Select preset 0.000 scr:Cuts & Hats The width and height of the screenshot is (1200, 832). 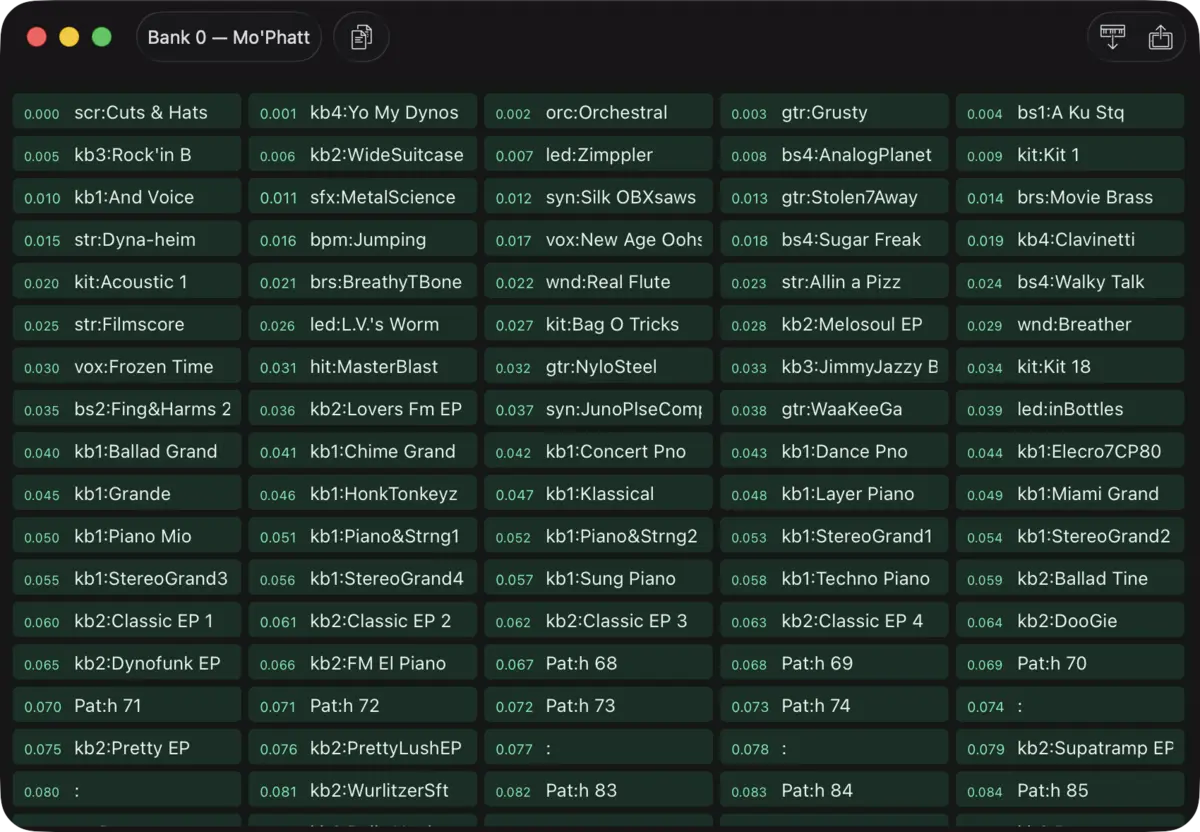click(x=127, y=113)
